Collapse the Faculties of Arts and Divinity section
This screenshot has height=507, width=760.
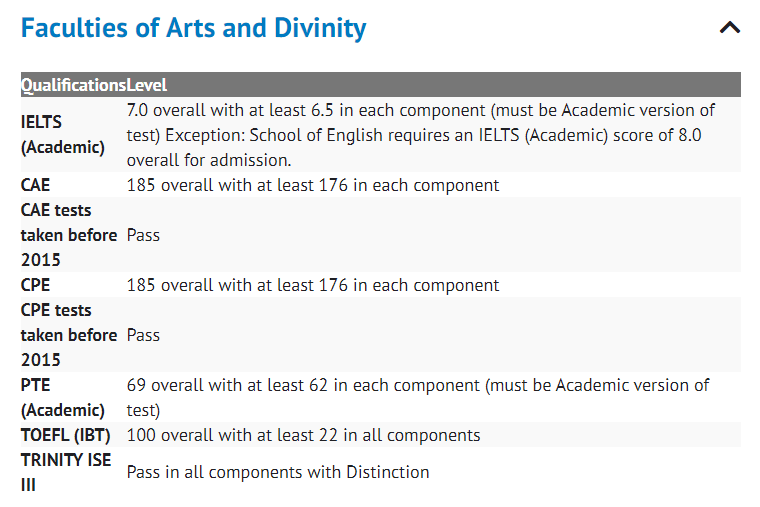coord(730,28)
